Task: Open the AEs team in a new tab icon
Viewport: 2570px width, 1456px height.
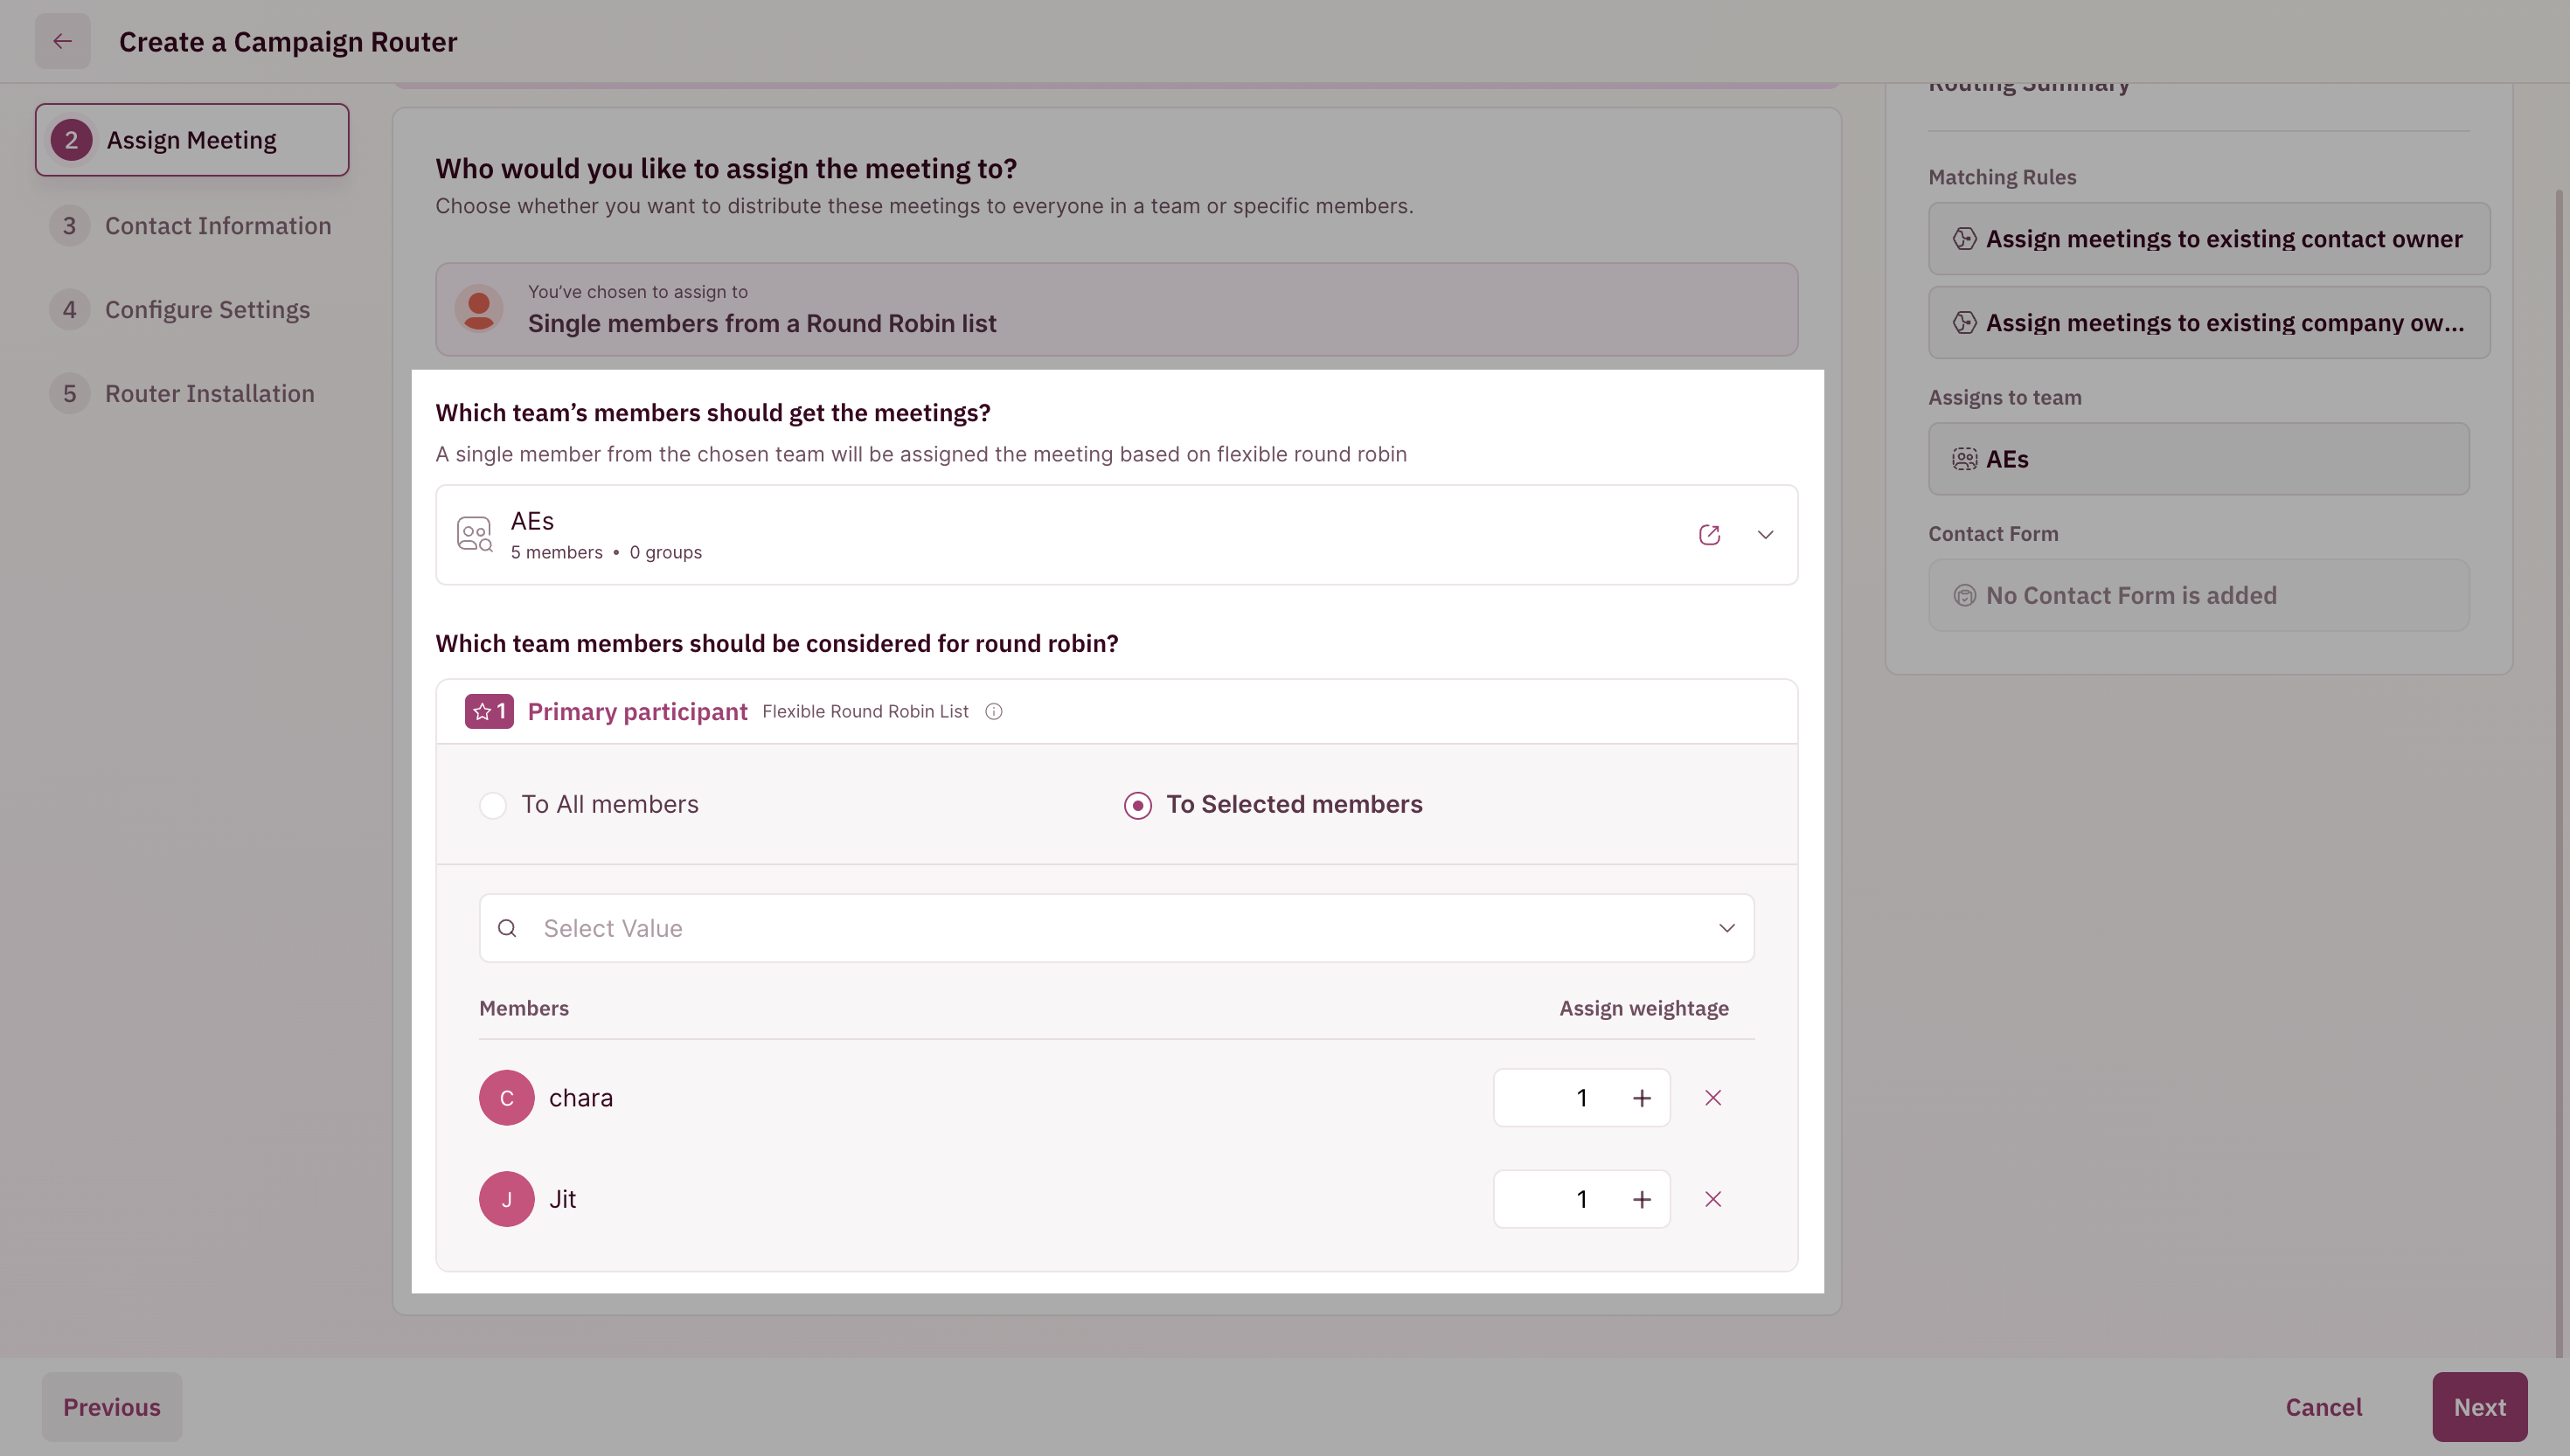Action: click(1709, 535)
